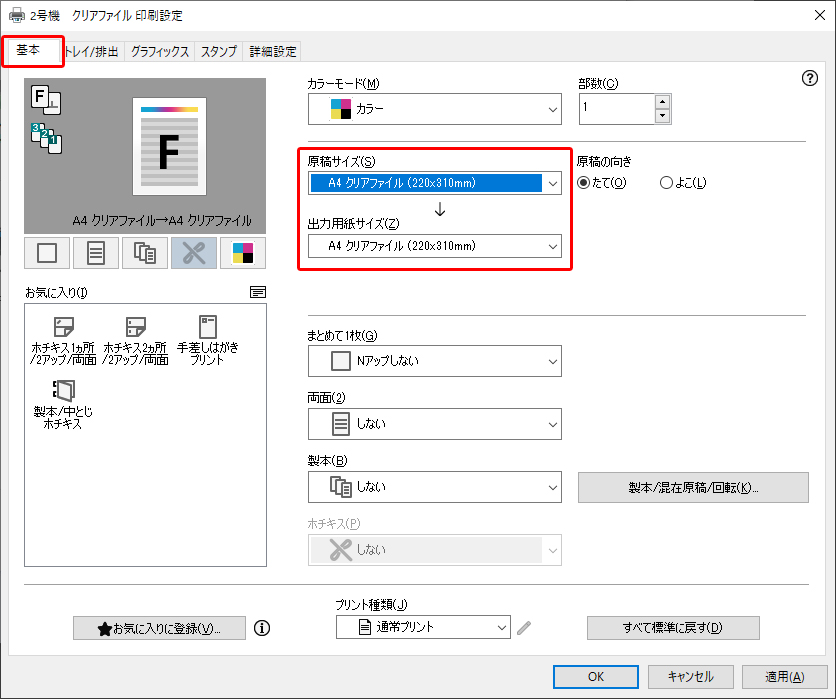This screenshot has height=699, width=836.
Task: Select favorite ホチキス1ヵ所/2アップ/両面
Action: click(x=64, y=340)
